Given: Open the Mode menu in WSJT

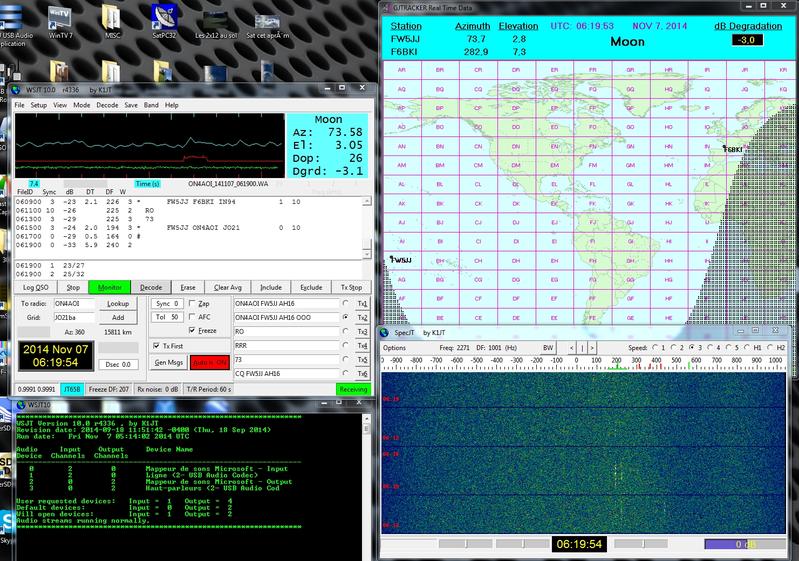Looking at the screenshot, I should [82, 105].
